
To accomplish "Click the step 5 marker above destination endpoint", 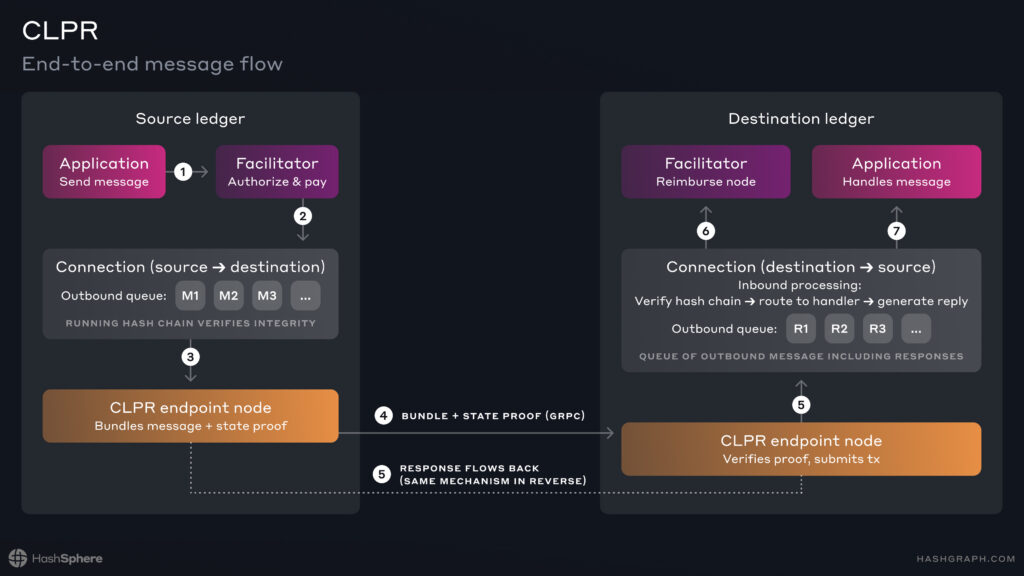I will (801, 405).
